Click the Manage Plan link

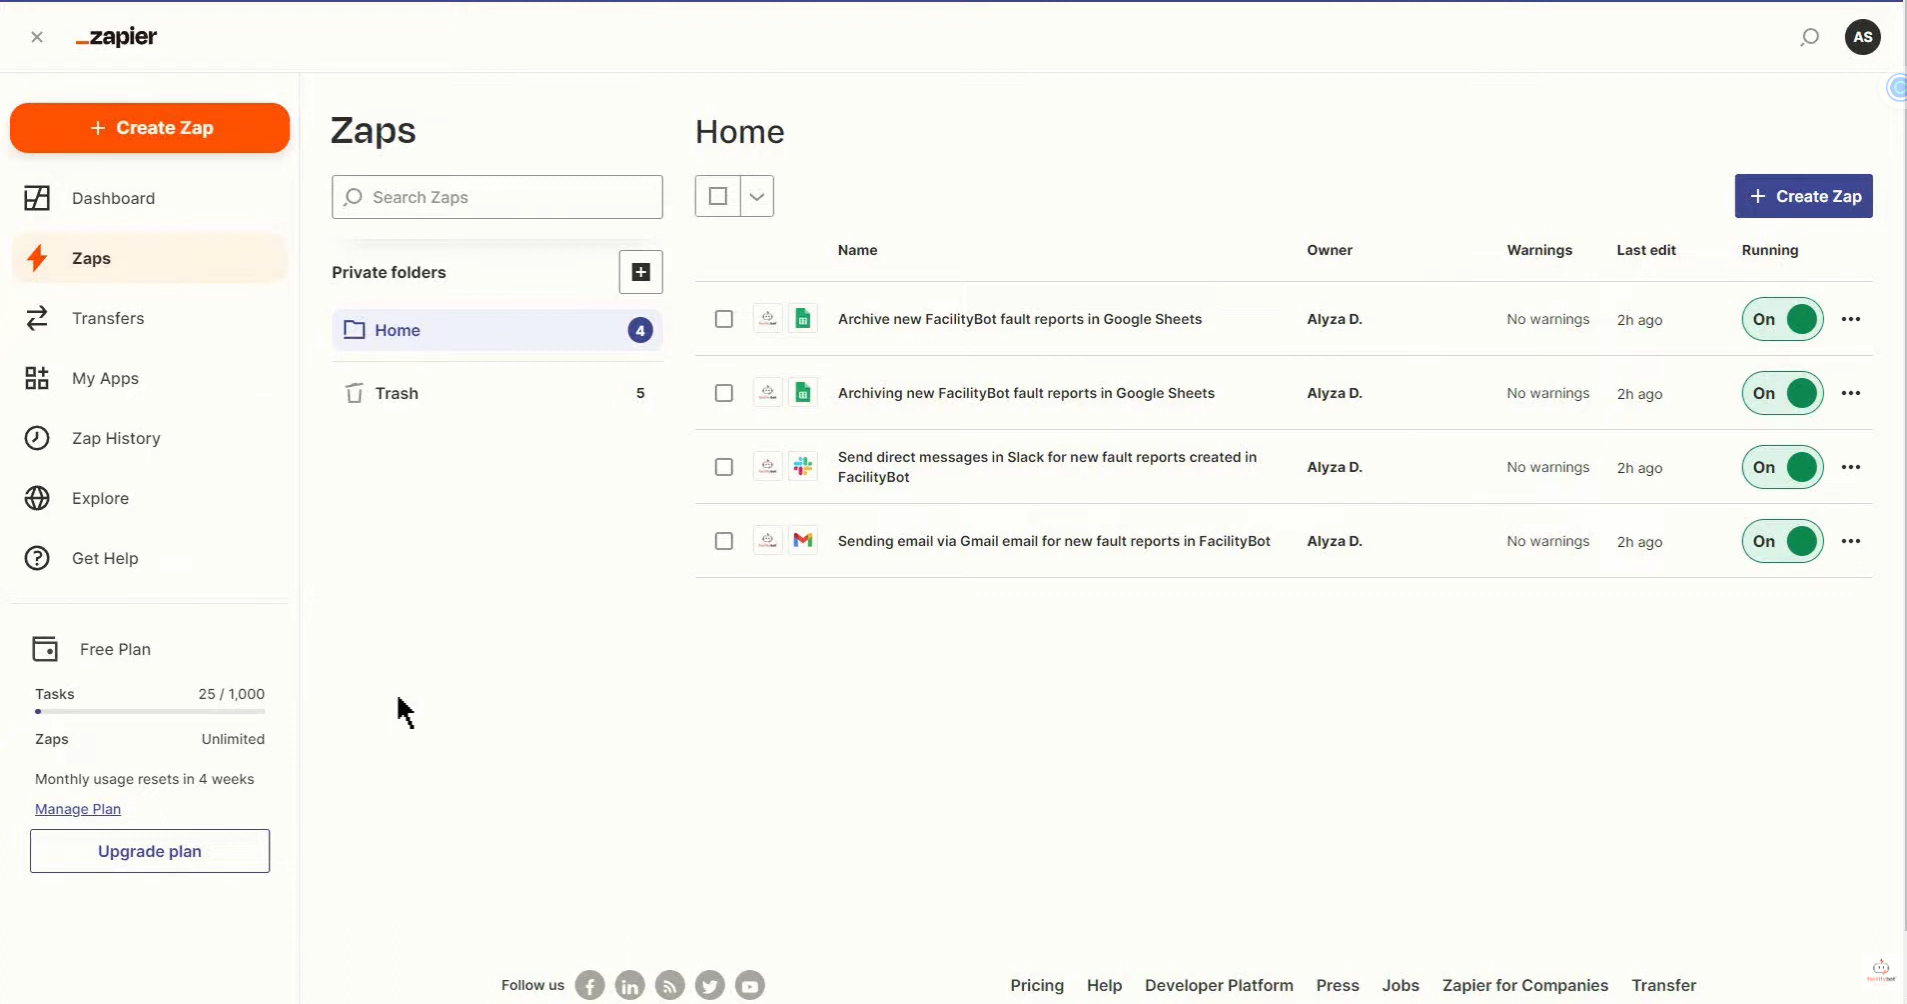(78, 809)
